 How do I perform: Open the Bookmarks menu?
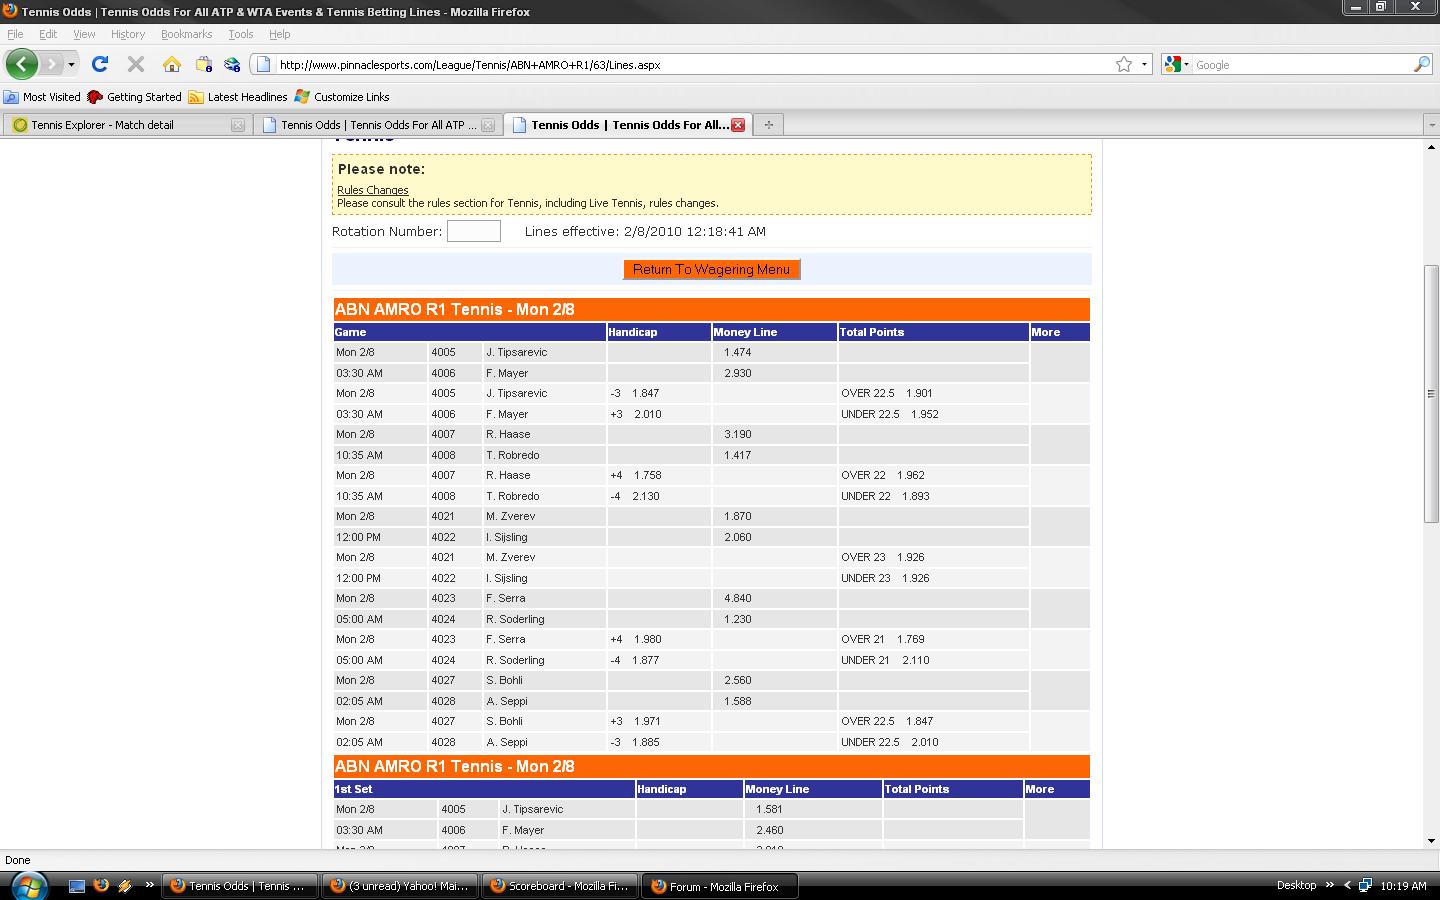[186, 34]
